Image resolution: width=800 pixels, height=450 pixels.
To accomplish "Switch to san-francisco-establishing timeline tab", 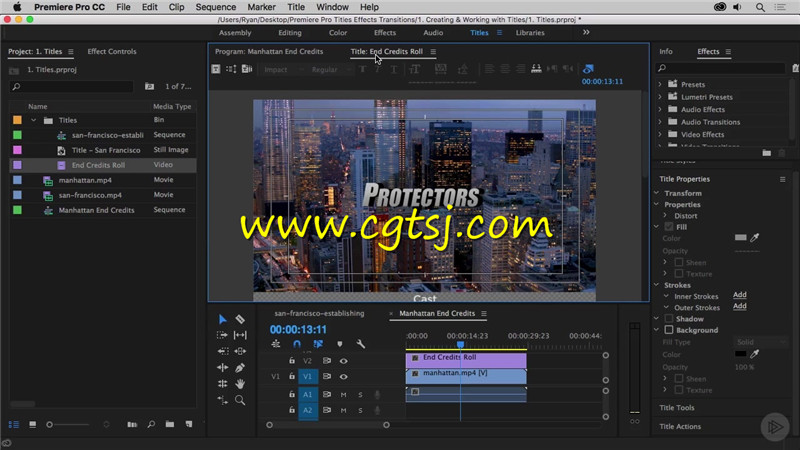I will tap(319, 313).
